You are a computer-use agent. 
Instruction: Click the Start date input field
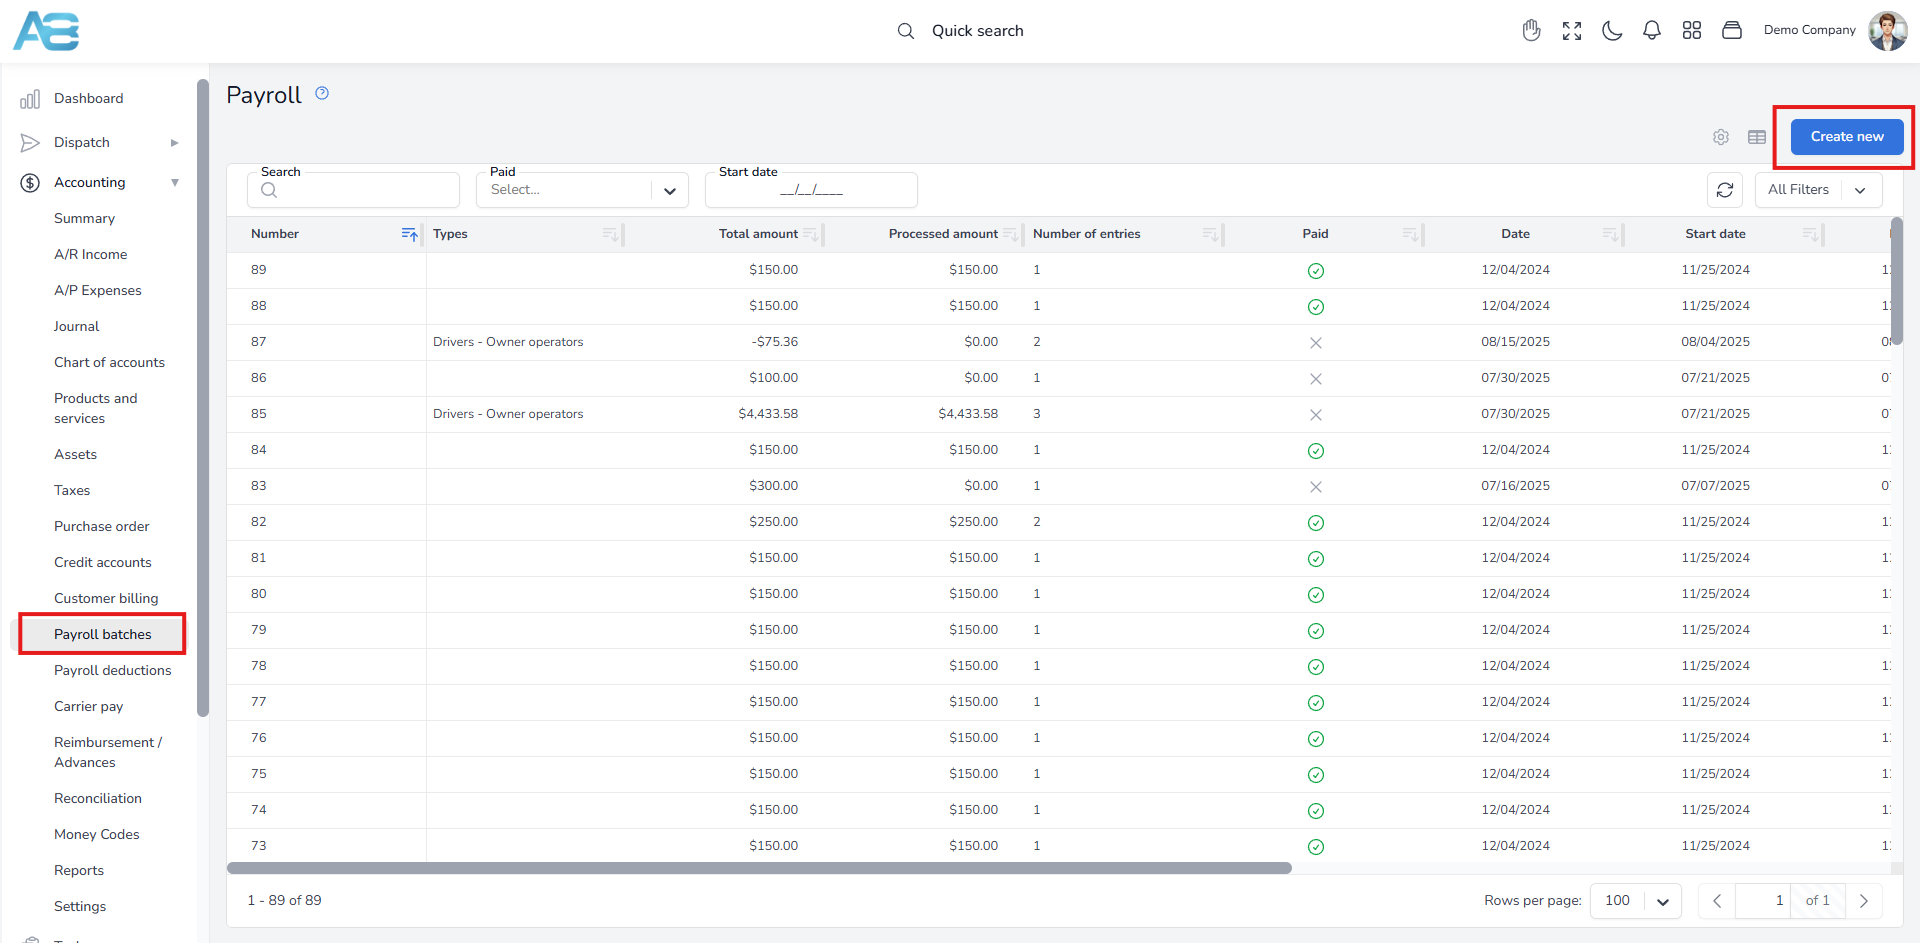(x=811, y=190)
